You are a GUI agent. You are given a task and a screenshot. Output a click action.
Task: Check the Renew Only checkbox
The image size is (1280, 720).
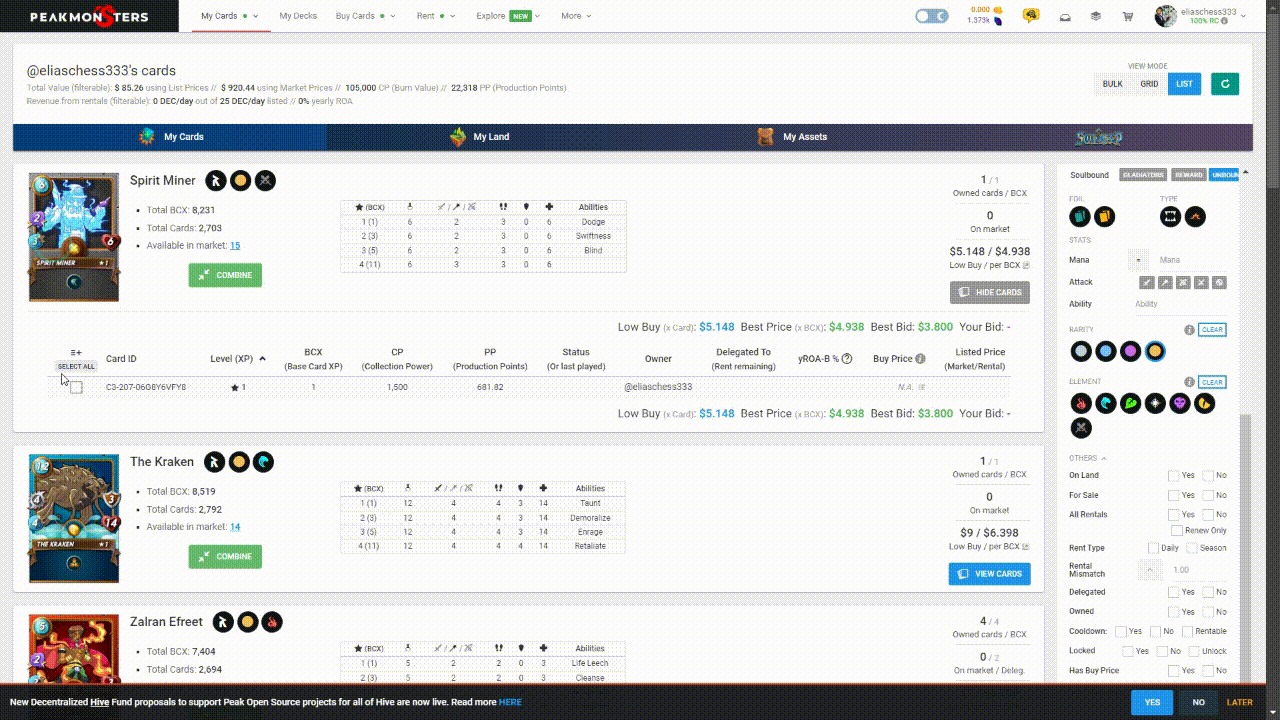coord(1177,530)
